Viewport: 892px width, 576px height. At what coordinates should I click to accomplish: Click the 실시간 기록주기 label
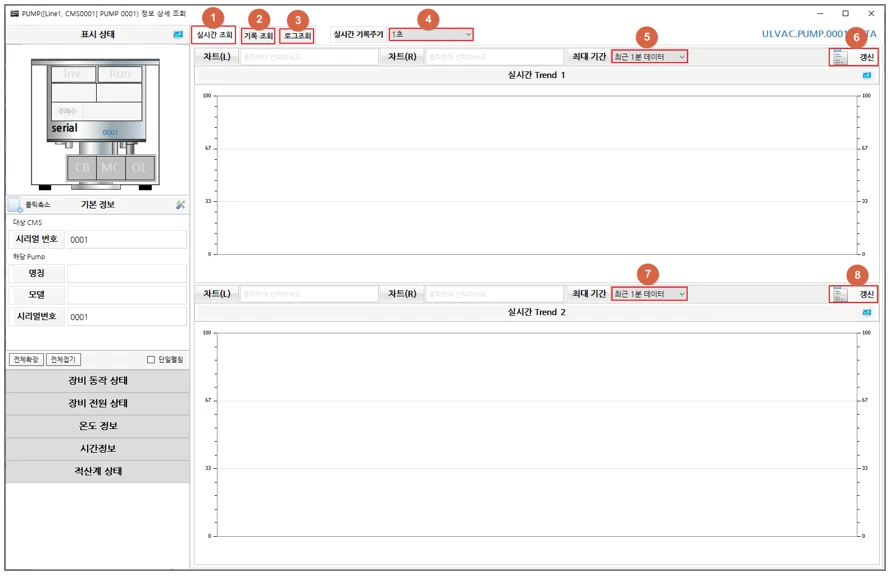(x=358, y=35)
